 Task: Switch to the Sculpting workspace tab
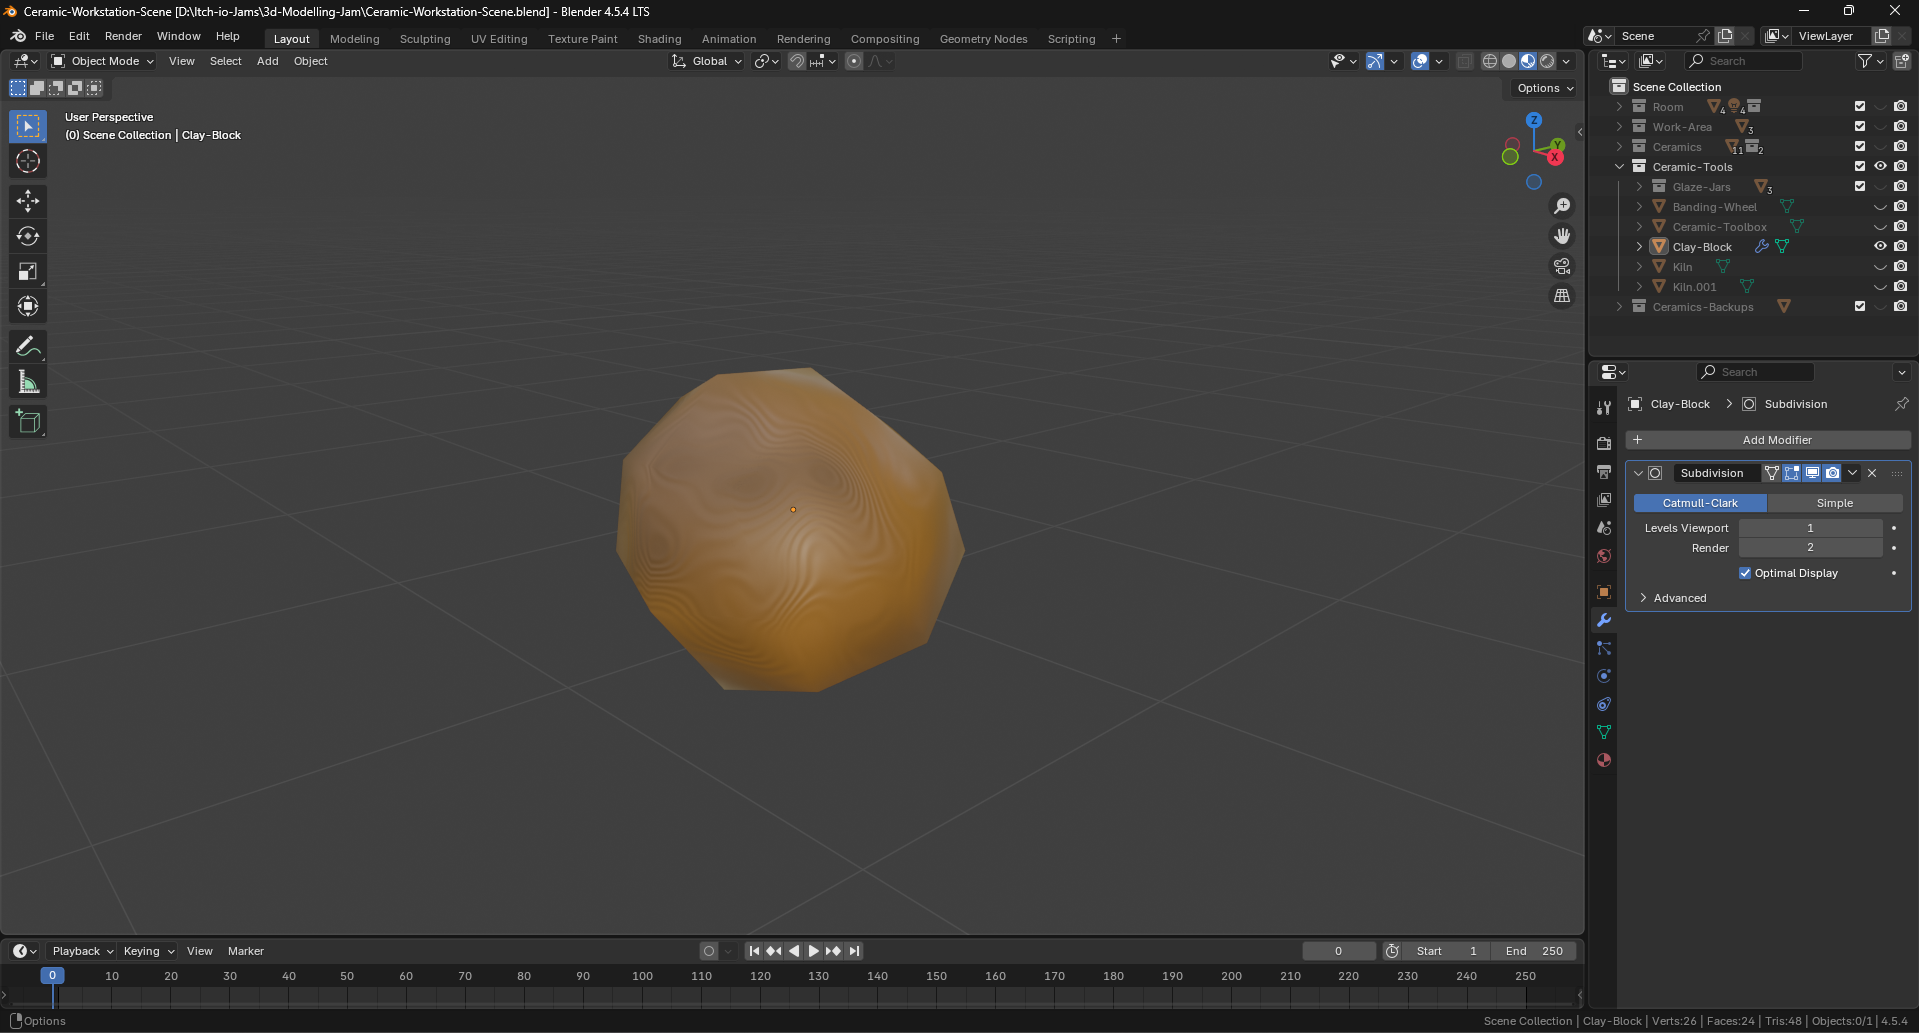(425, 39)
